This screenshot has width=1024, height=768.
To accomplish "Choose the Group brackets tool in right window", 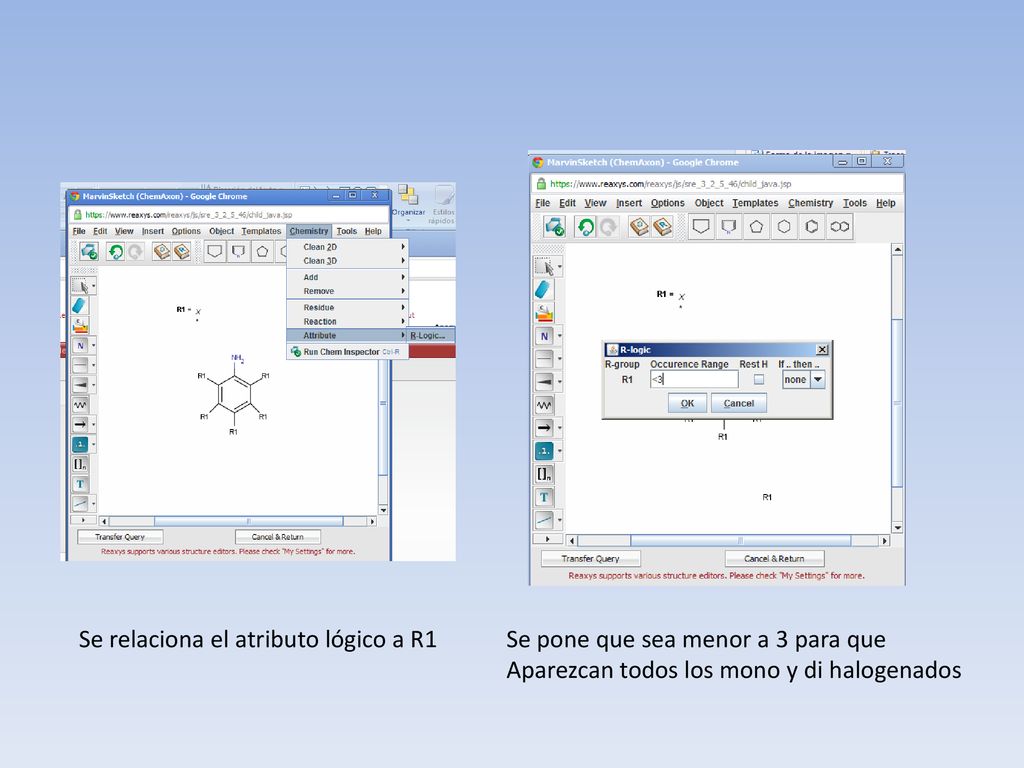I will pyautogui.click(x=543, y=474).
